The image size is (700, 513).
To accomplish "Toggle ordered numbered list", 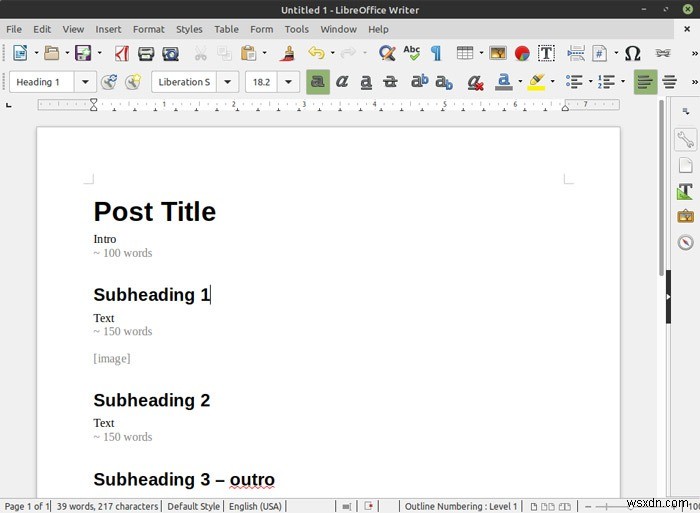I will click(x=606, y=82).
